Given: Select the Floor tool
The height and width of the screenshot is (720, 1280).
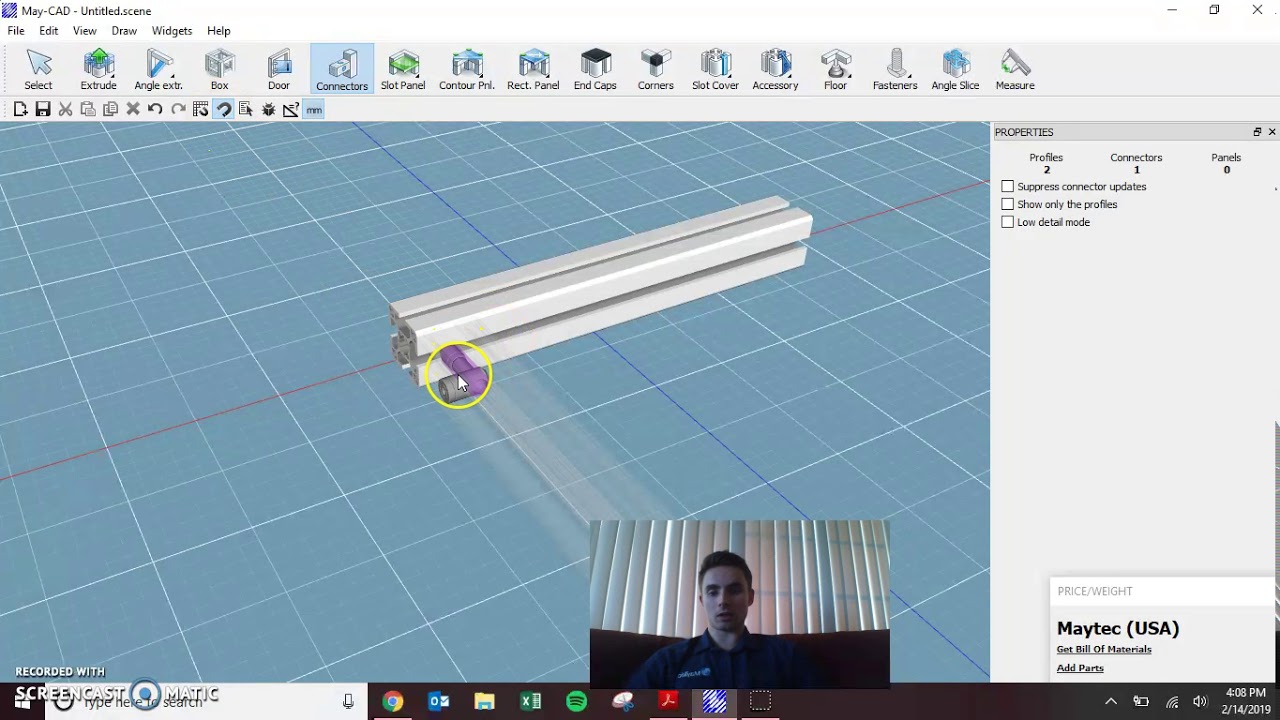Looking at the screenshot, I should click(x=835, y=69).
